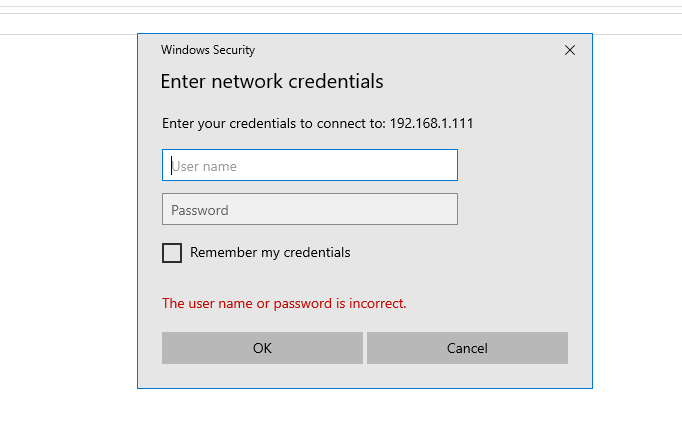
Task: Focus the User name input field
Action: [310, 165]
